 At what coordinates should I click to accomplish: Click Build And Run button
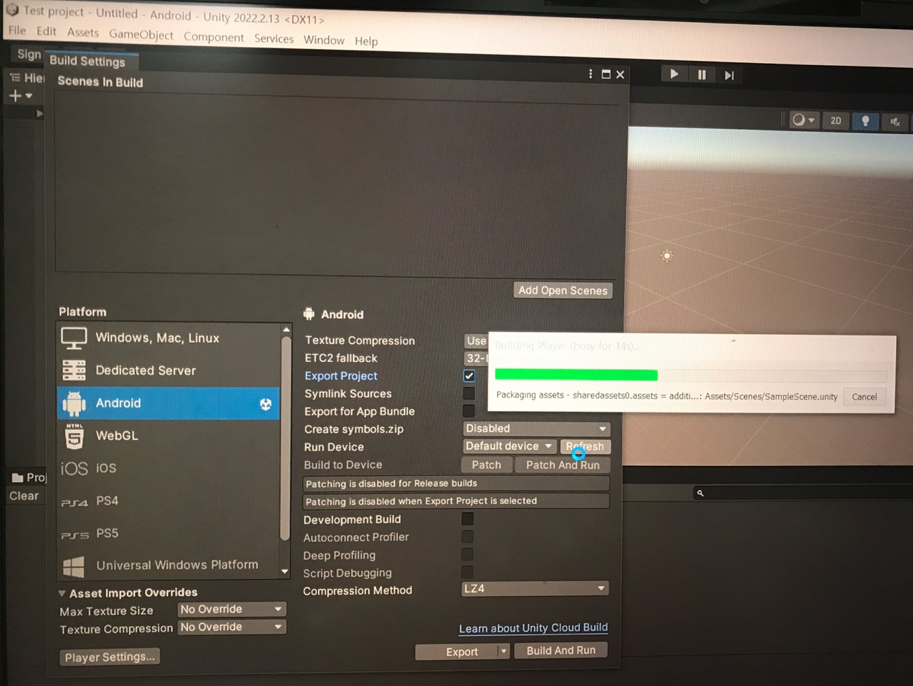tap(561, 650)
